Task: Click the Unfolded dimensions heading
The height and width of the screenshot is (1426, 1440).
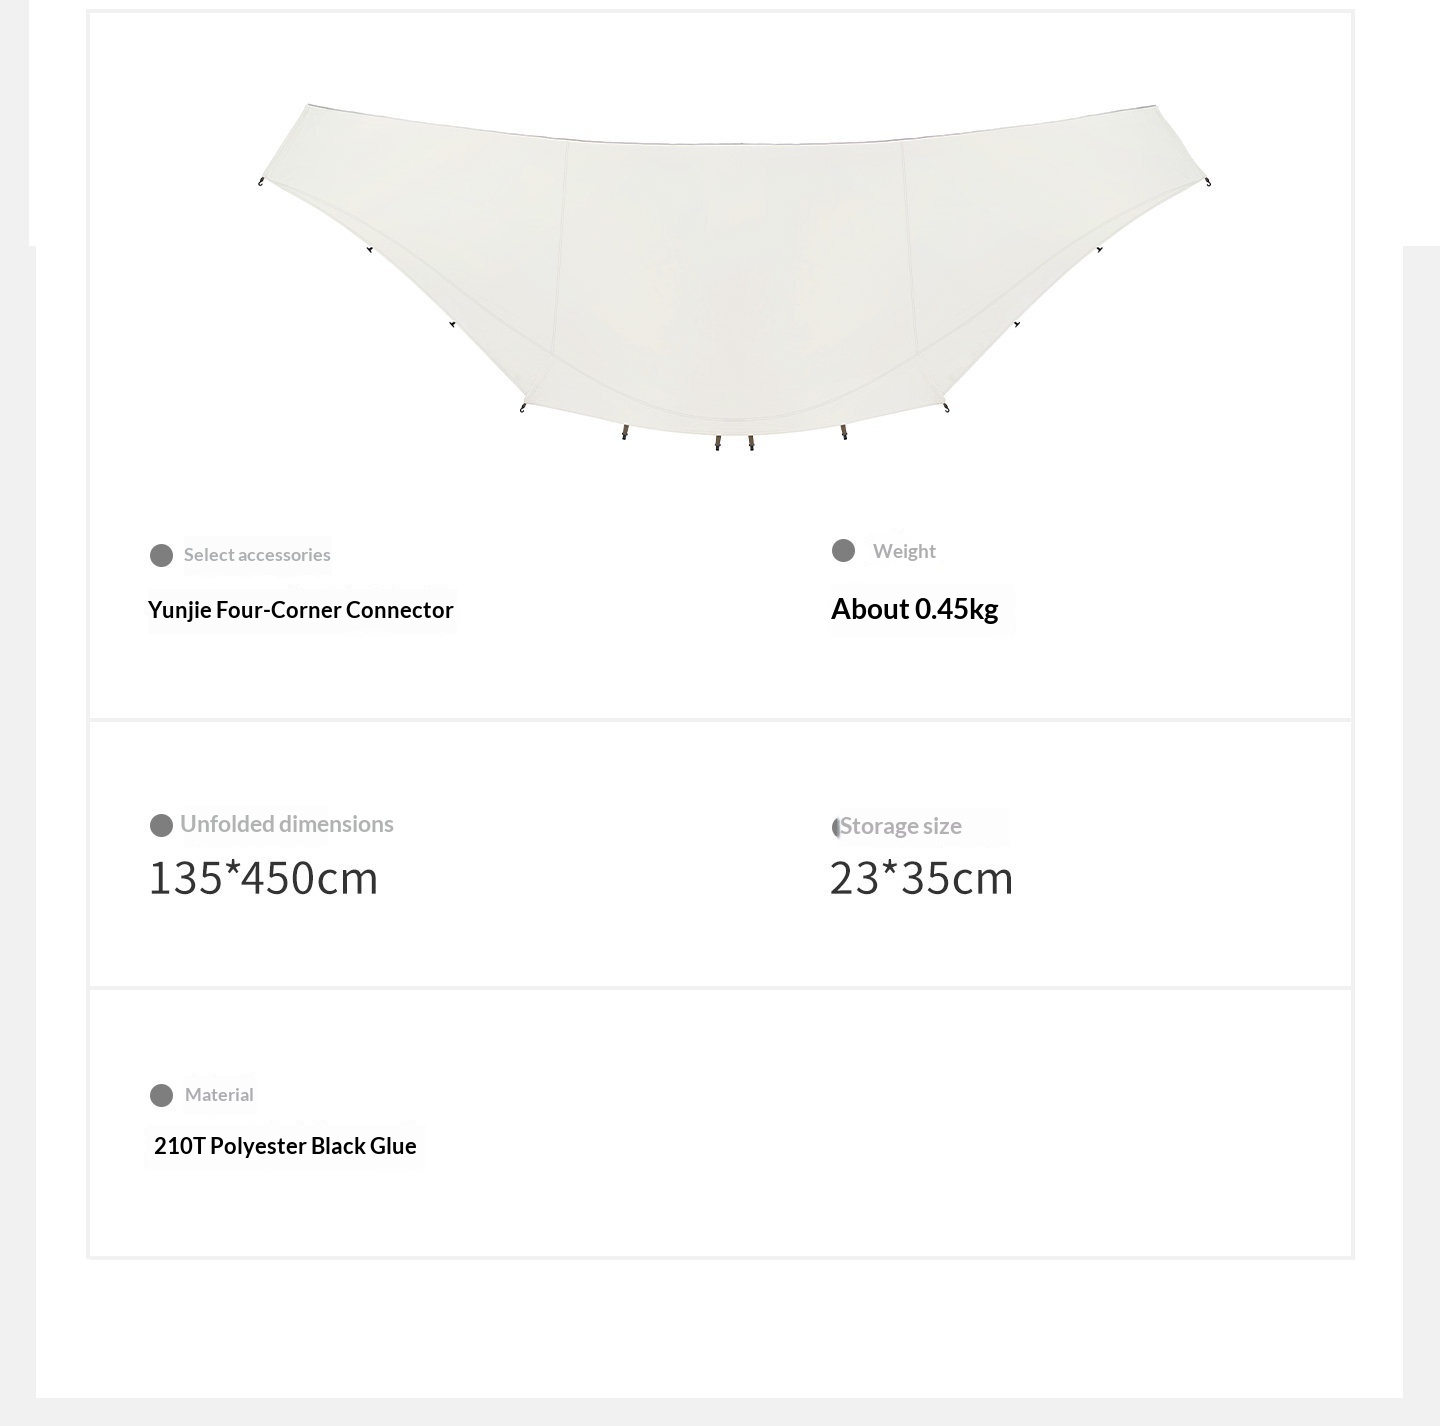Action: coord(287,824)
